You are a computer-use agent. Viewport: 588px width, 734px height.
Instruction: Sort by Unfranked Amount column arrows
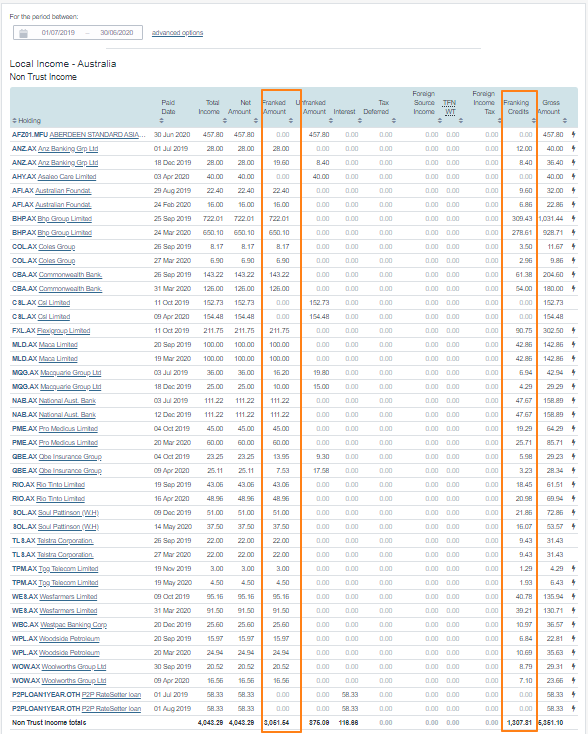(331, 121)
